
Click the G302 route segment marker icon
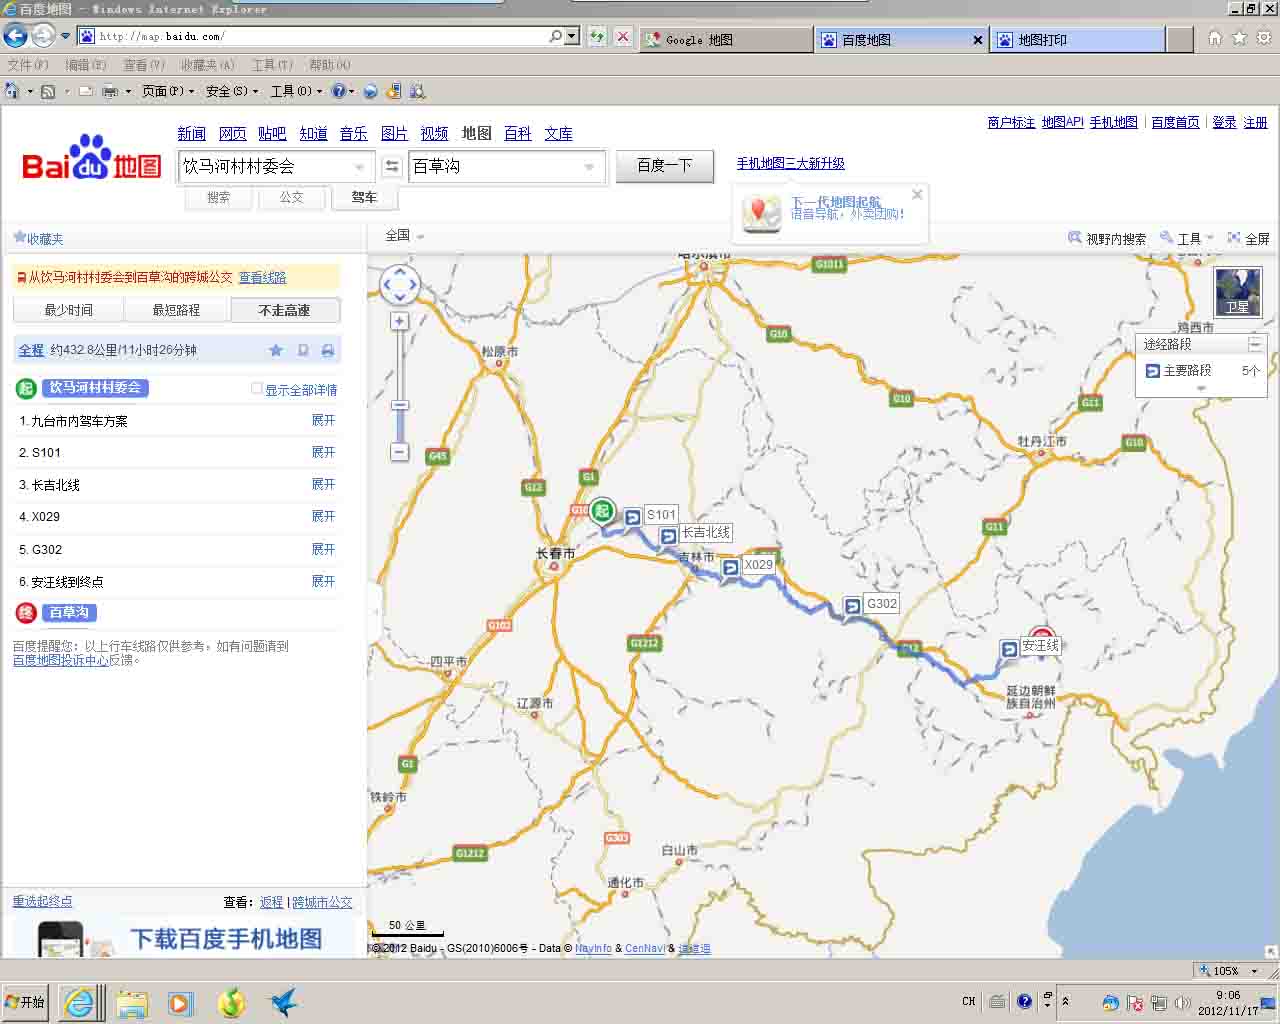(x=853, y=605)
